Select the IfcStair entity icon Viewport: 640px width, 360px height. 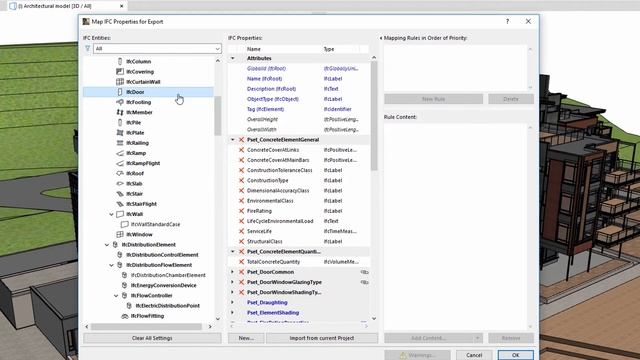pos(120,194)
